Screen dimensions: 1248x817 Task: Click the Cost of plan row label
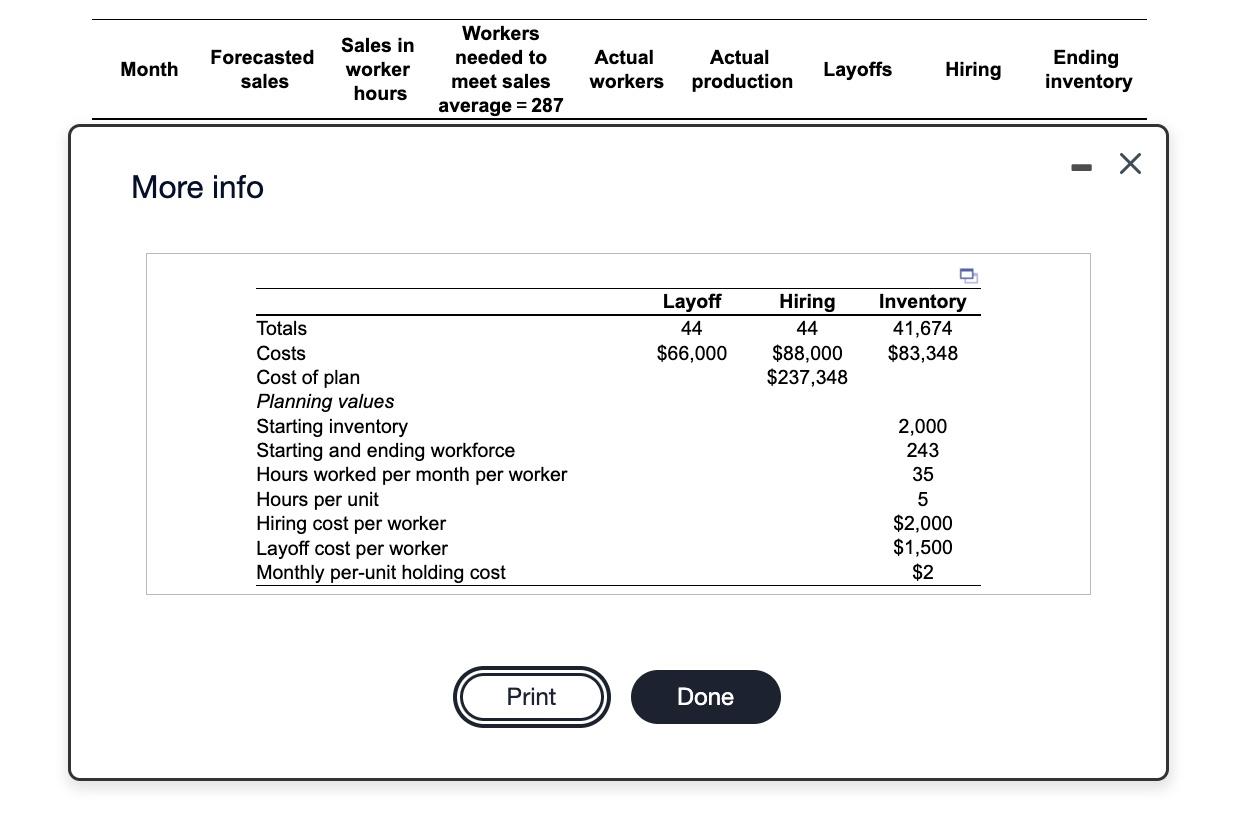tap(308, 377)
